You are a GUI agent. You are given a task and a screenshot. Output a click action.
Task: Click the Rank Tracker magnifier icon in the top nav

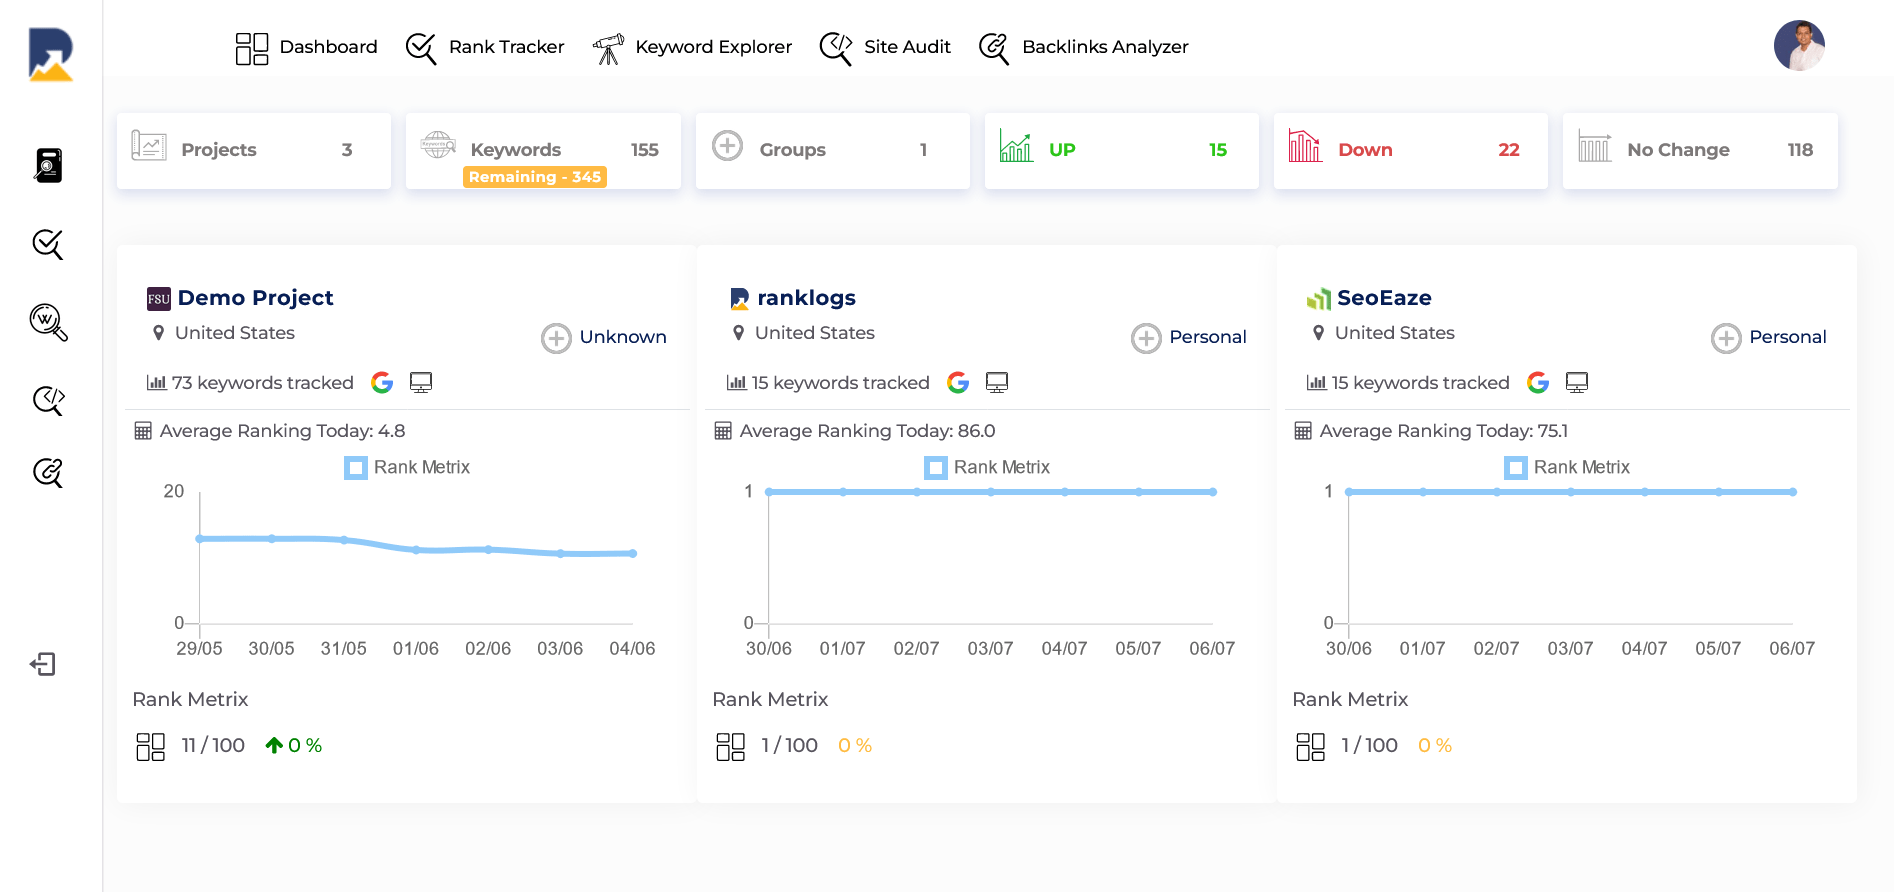tap(421, 48)
